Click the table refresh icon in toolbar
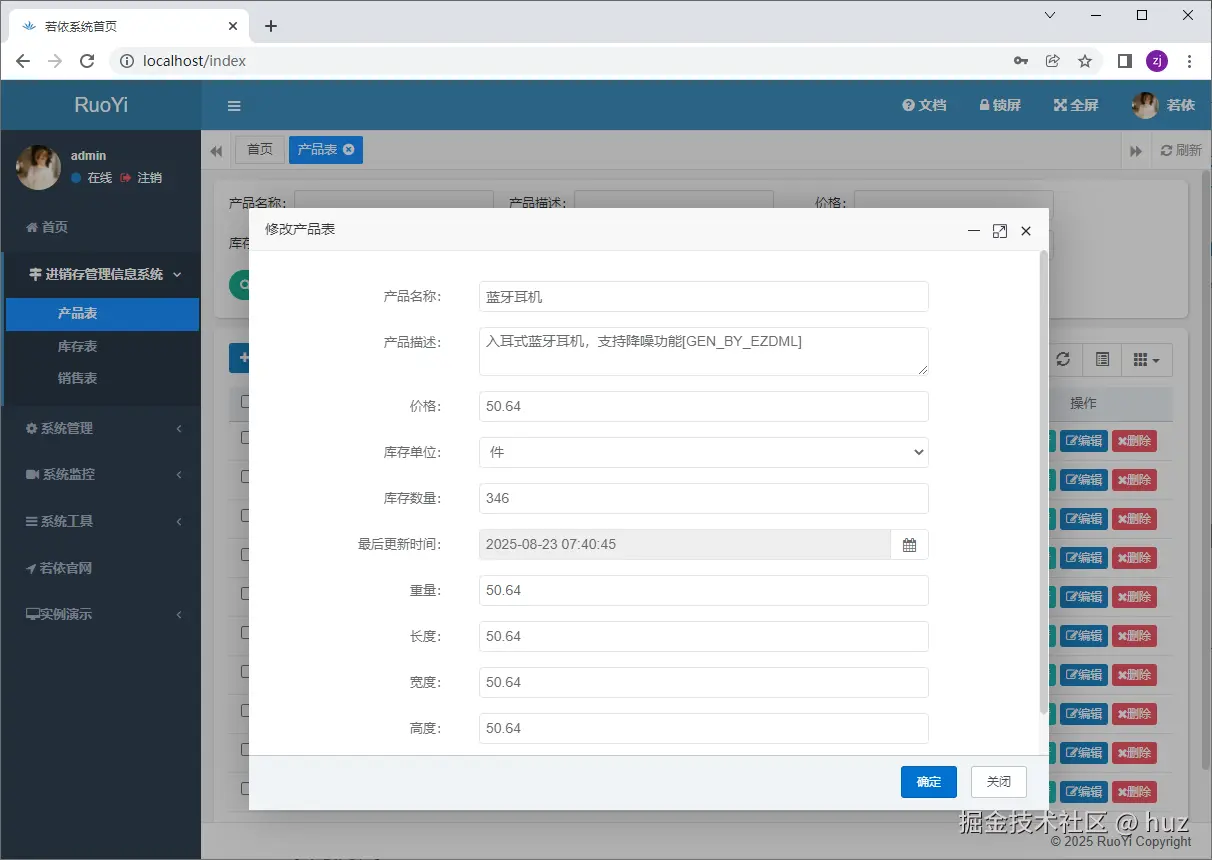1212x860 pixels. pyautogui.click(x=1063, y=359)
